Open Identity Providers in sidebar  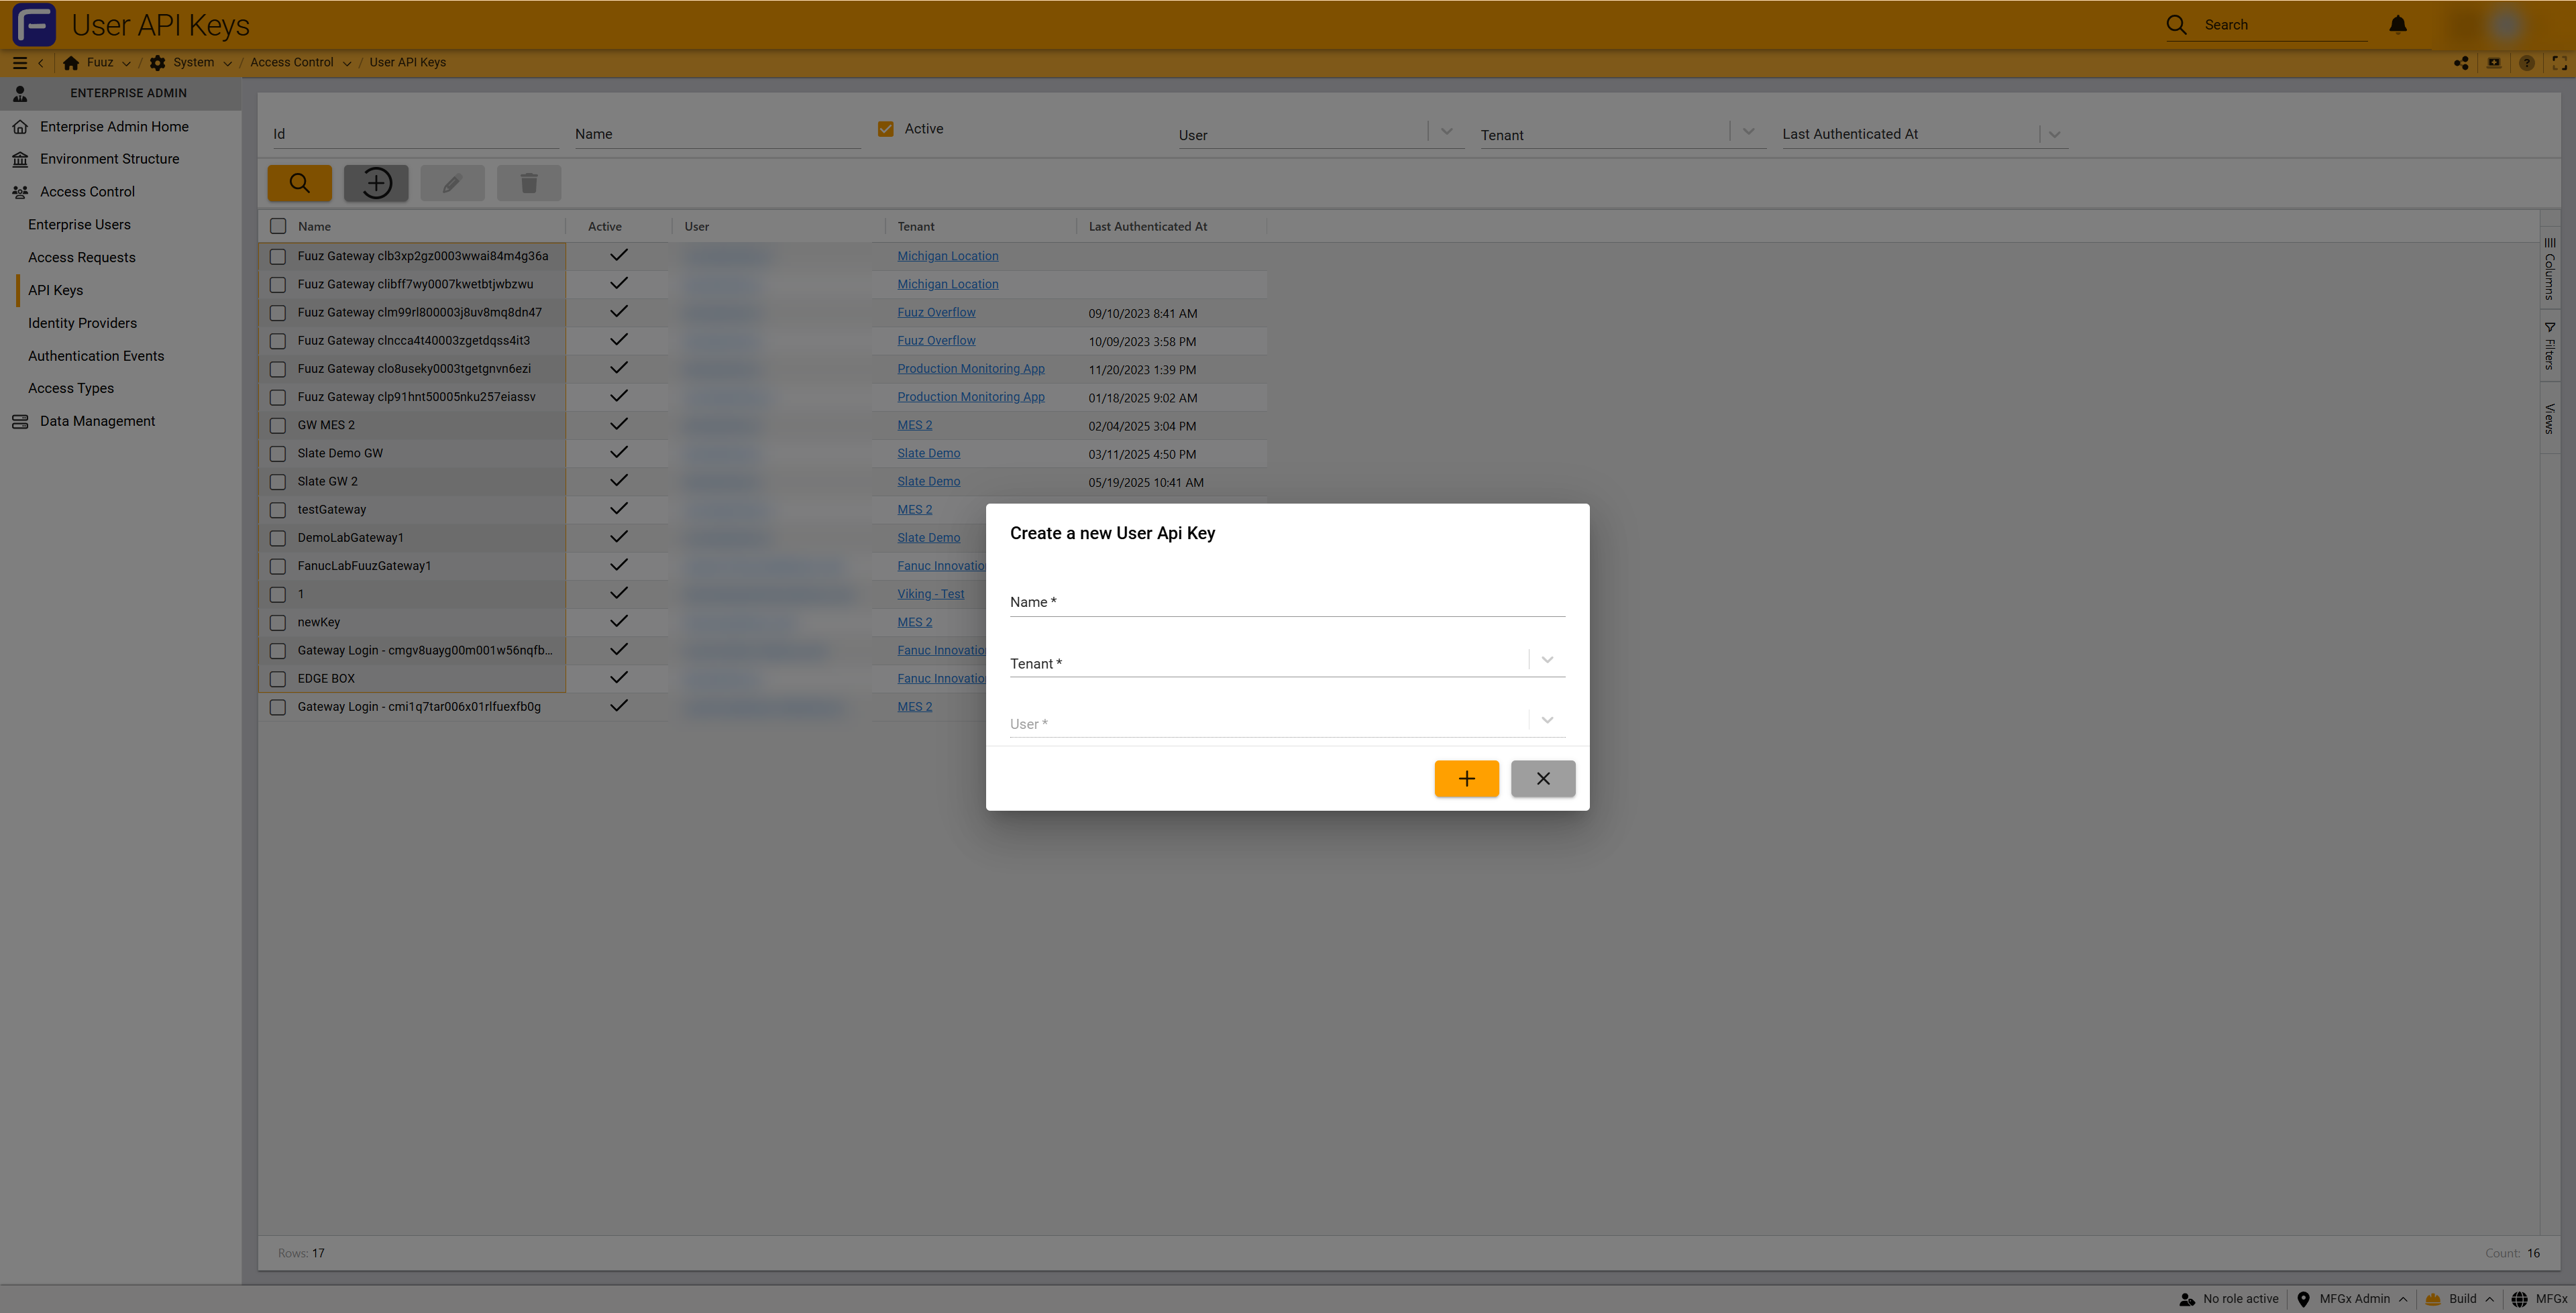pyautogui.click(x=82, y=323)
